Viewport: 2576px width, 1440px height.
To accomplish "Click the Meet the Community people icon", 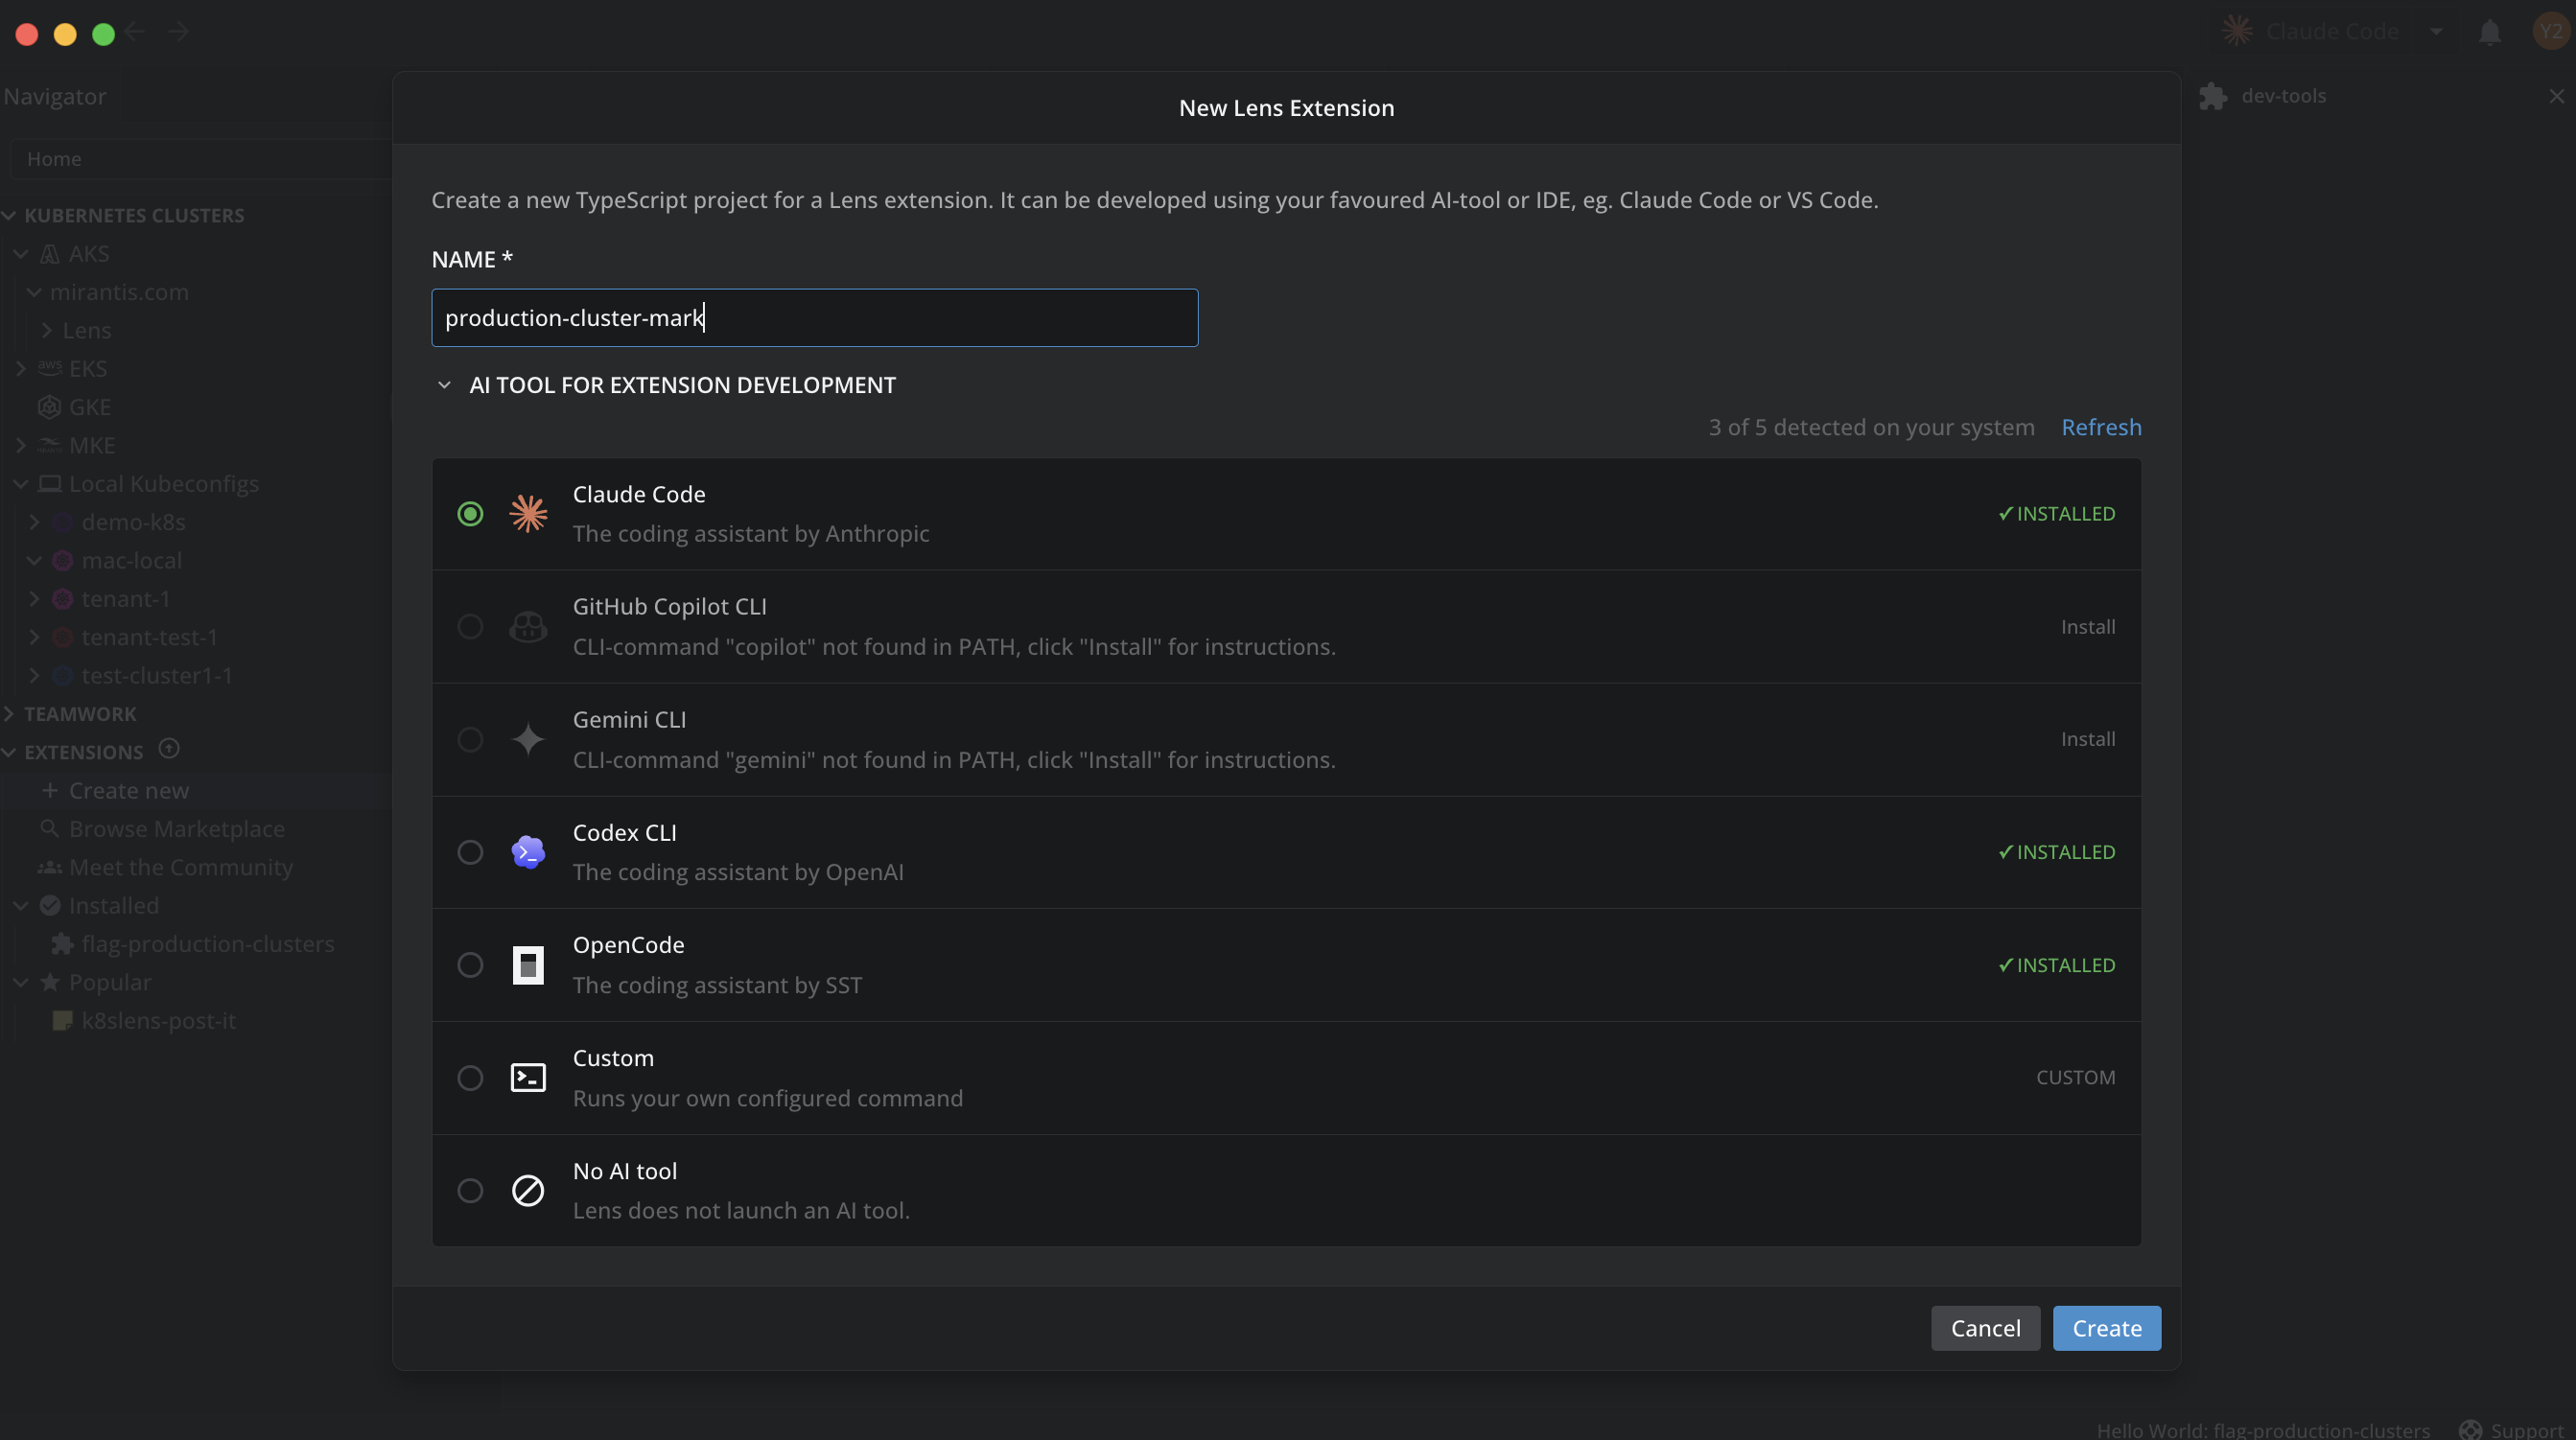I will (x=49, y=867).
